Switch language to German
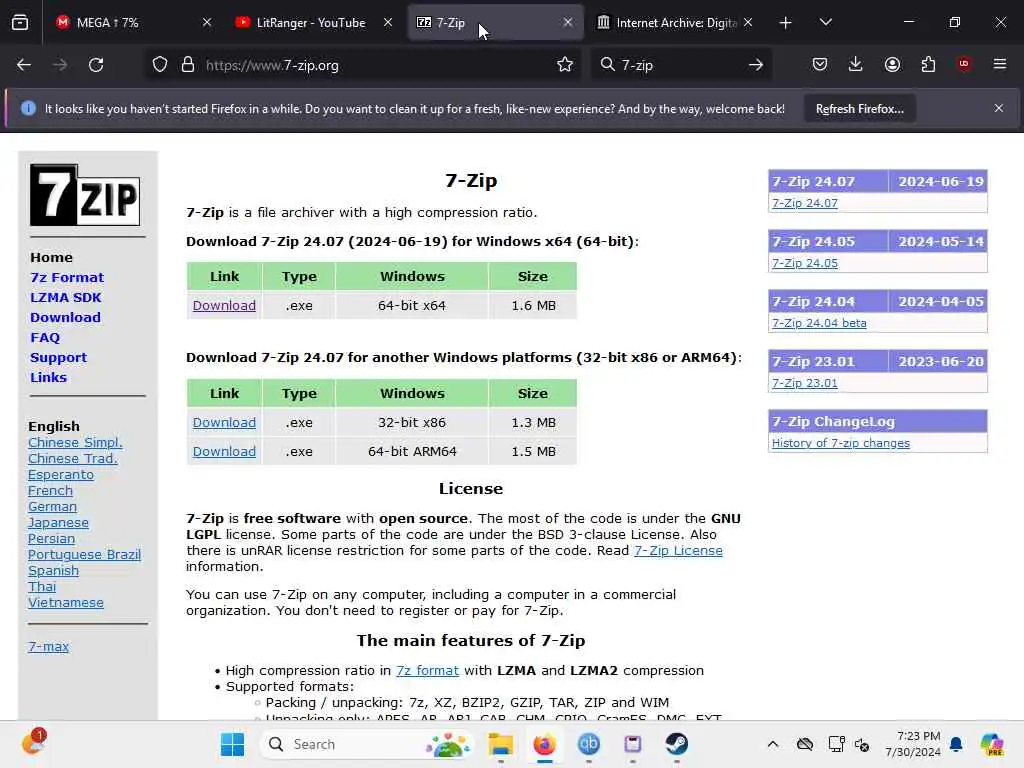Viewport: 1024px width, 768px height. [x=52, y=507]
